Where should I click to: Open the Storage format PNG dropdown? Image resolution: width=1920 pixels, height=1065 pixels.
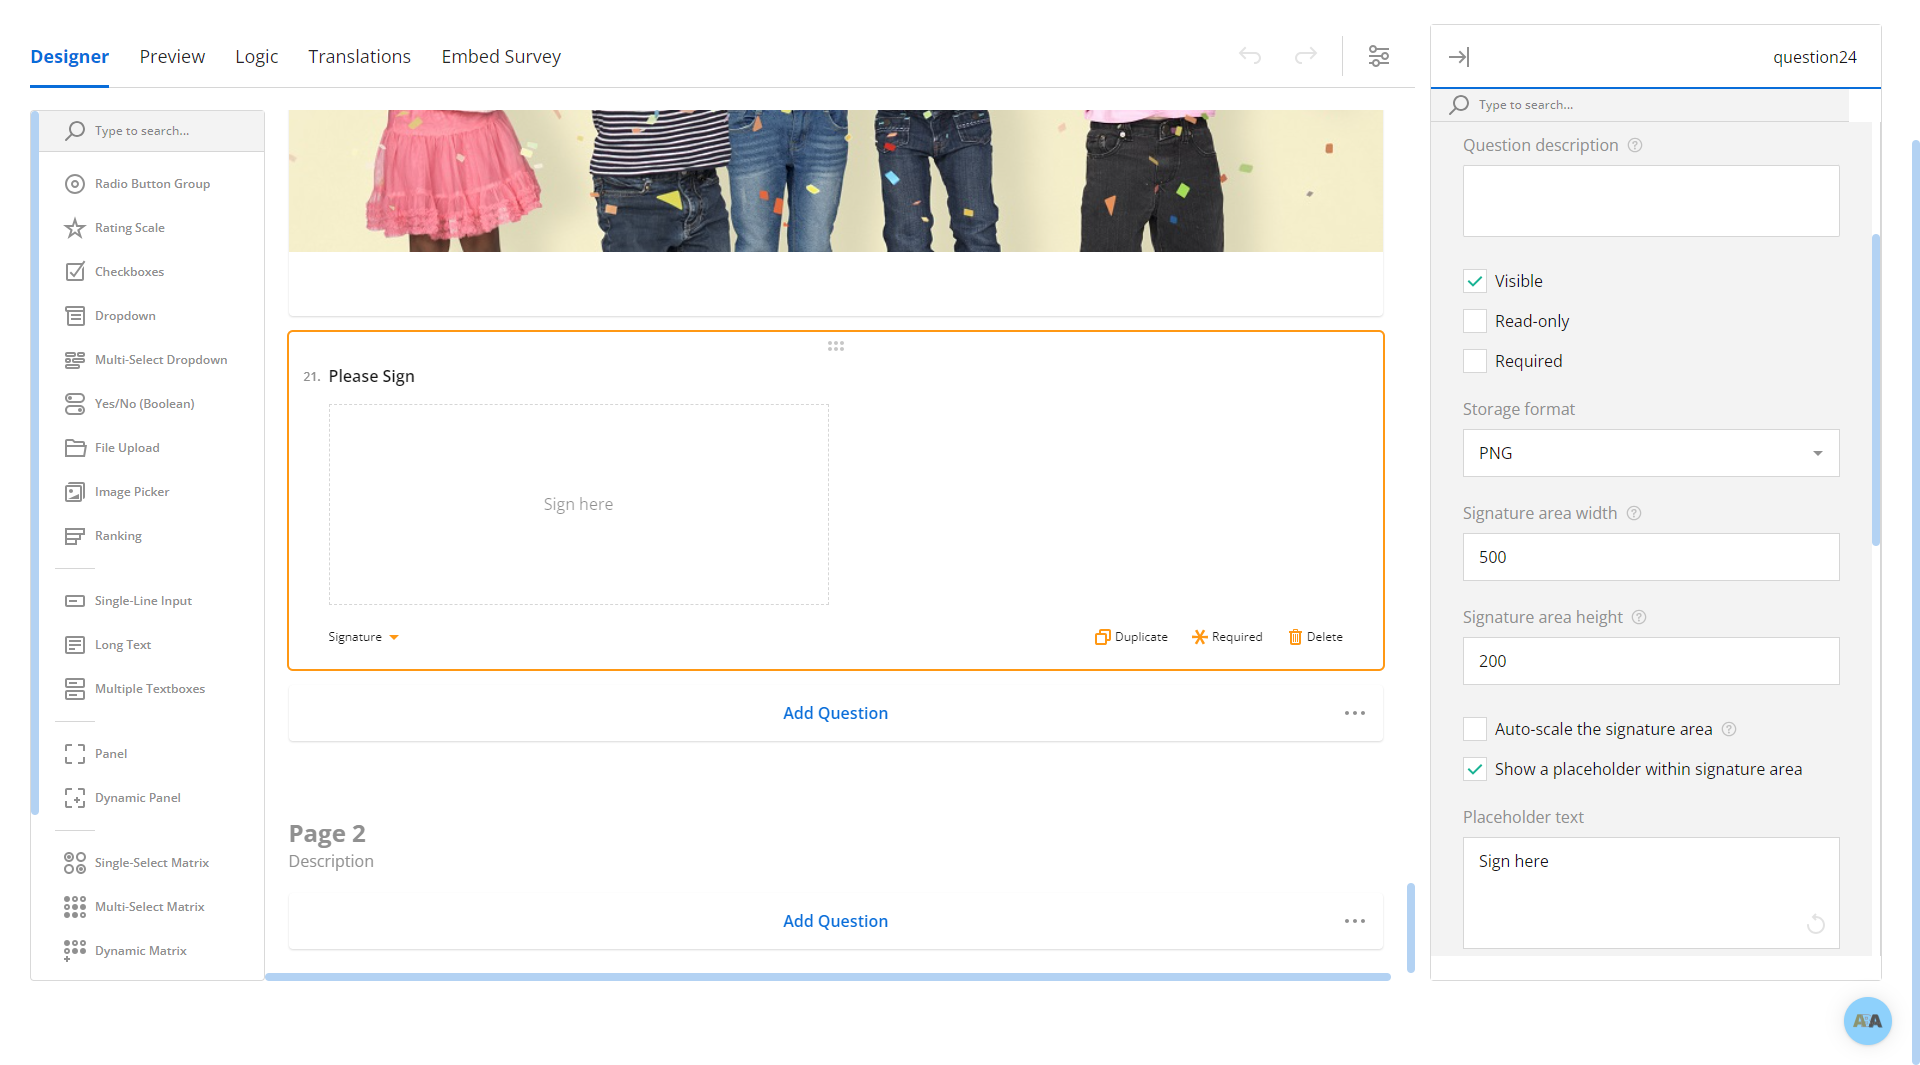tap(1650, 453)
